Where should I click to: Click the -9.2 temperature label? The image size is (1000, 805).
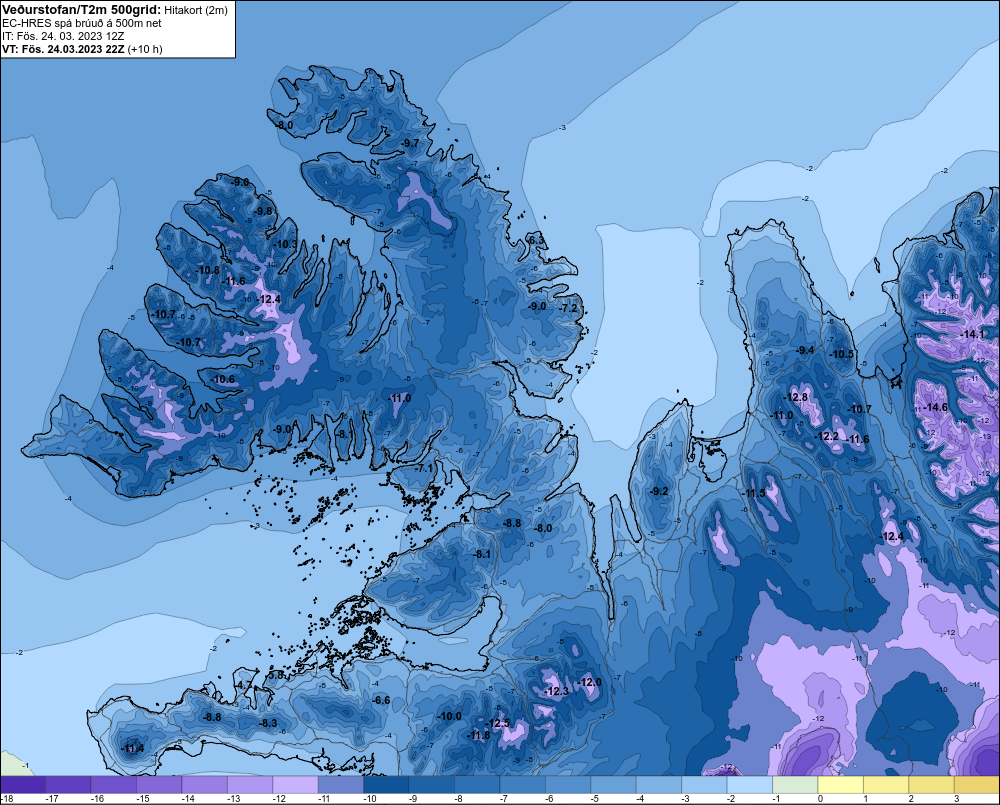pos(659,491)
